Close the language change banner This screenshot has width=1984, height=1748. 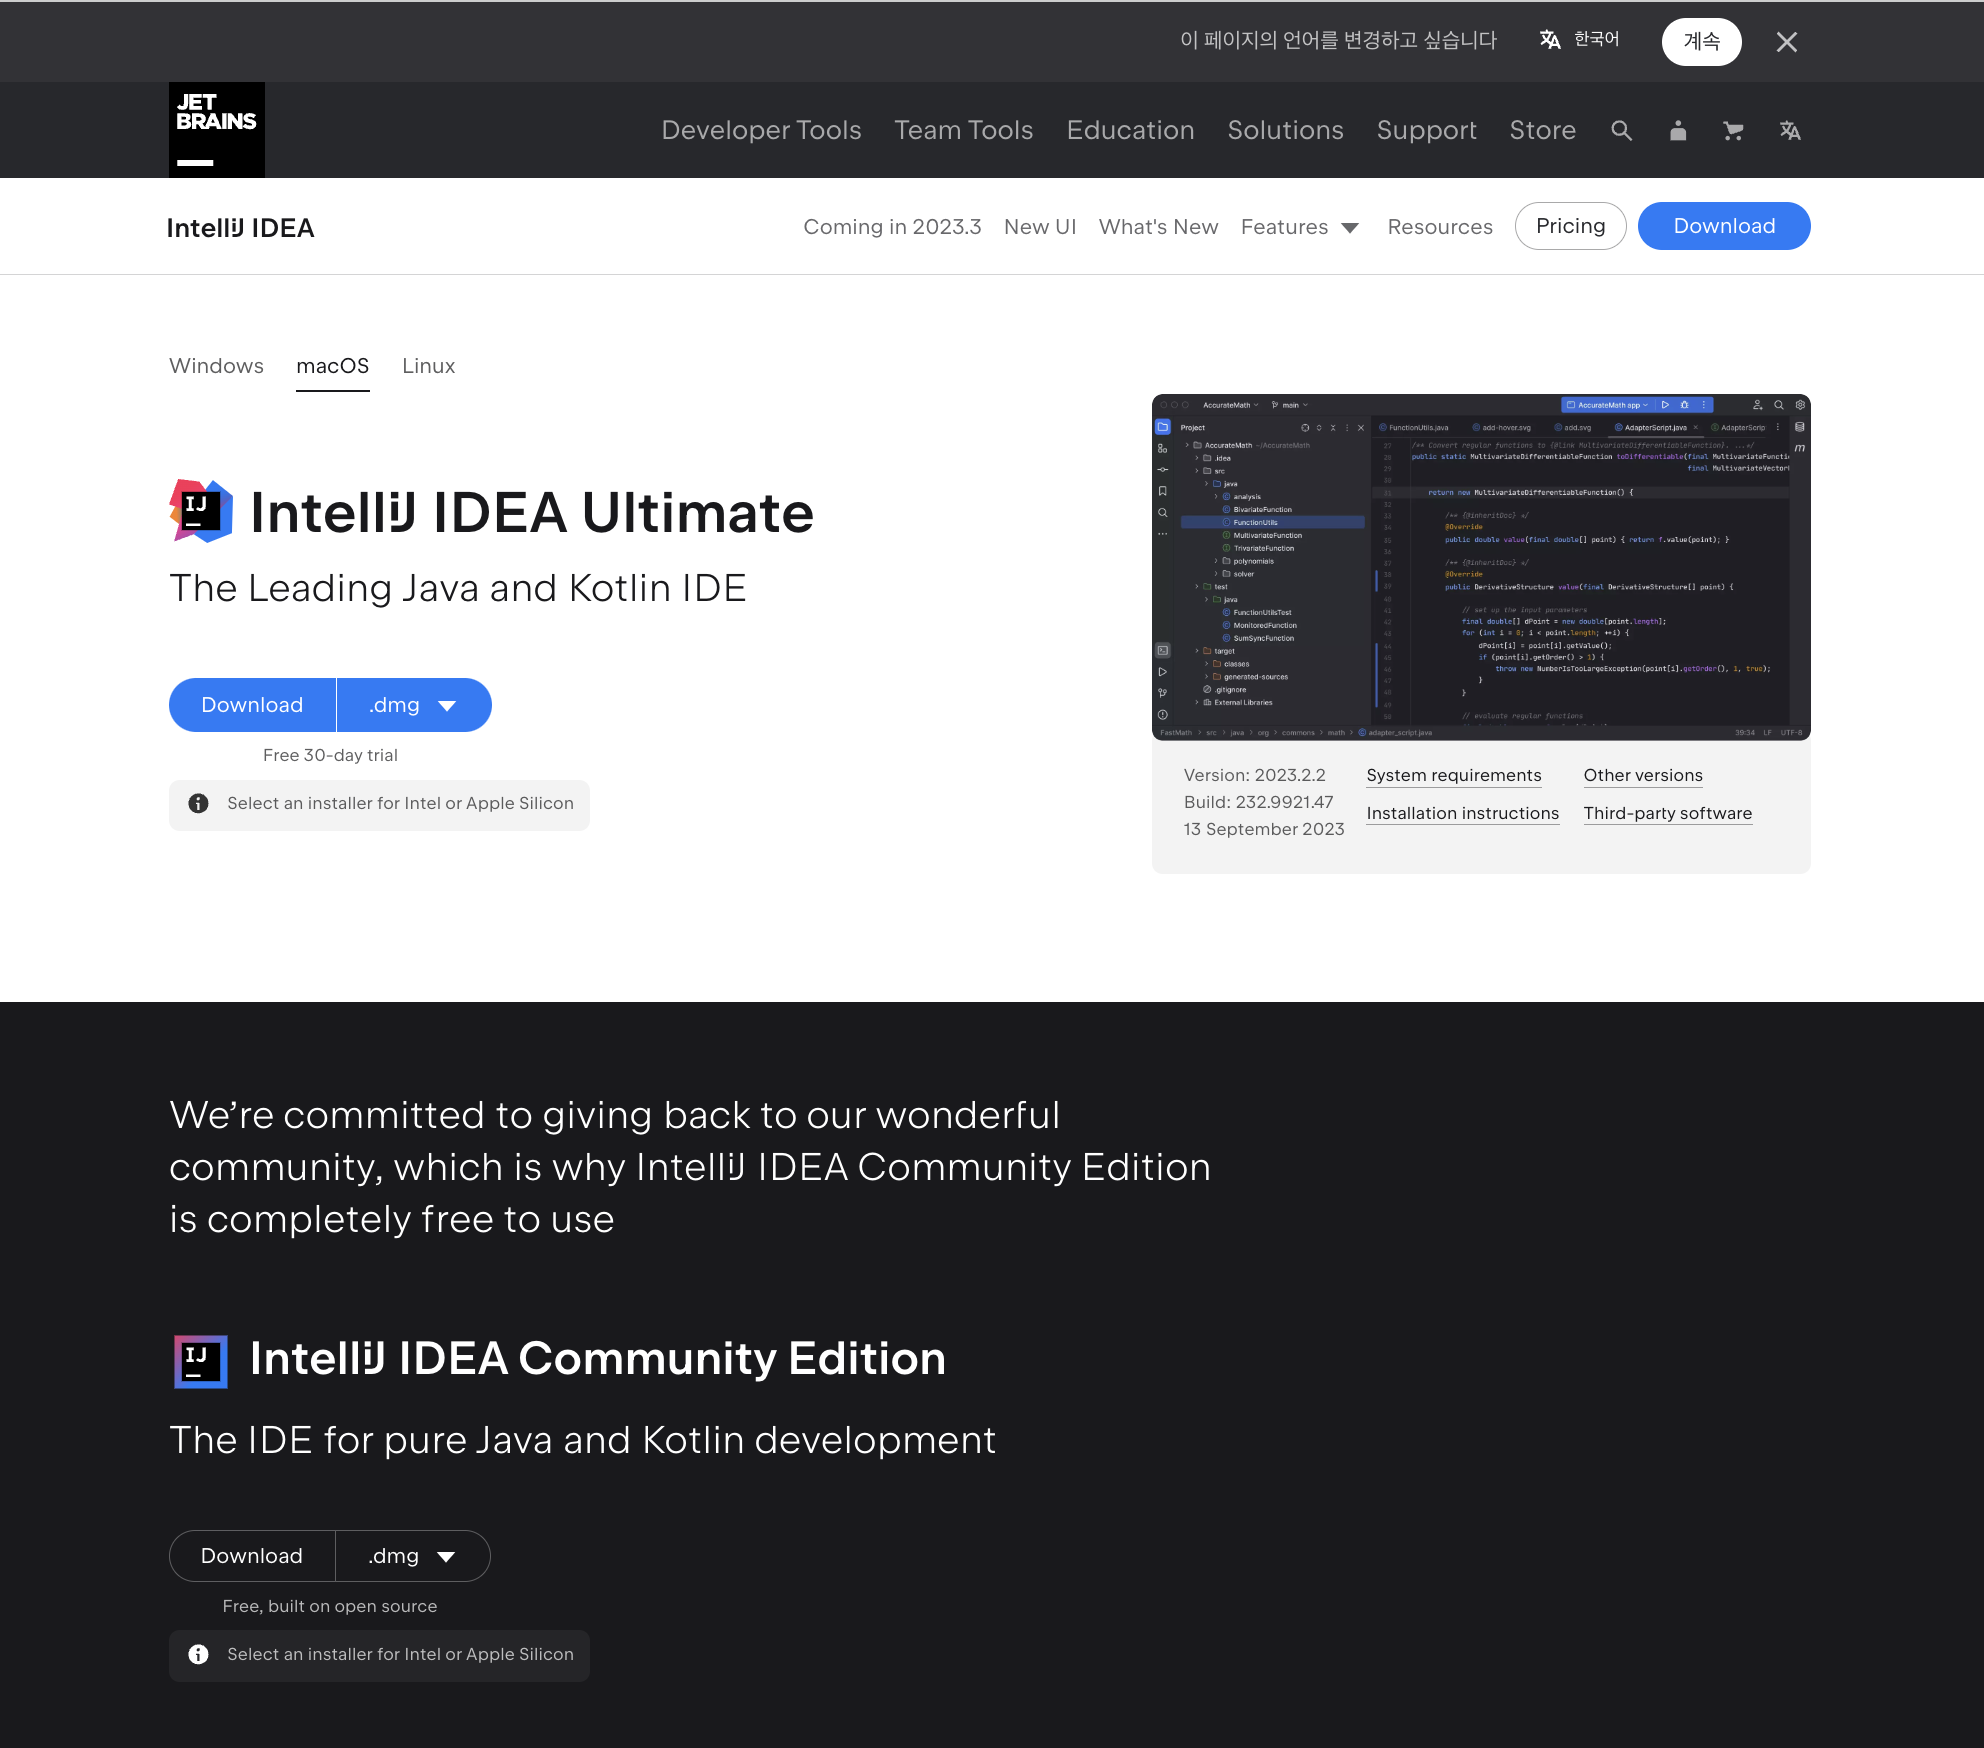(x=1786, y=42)
